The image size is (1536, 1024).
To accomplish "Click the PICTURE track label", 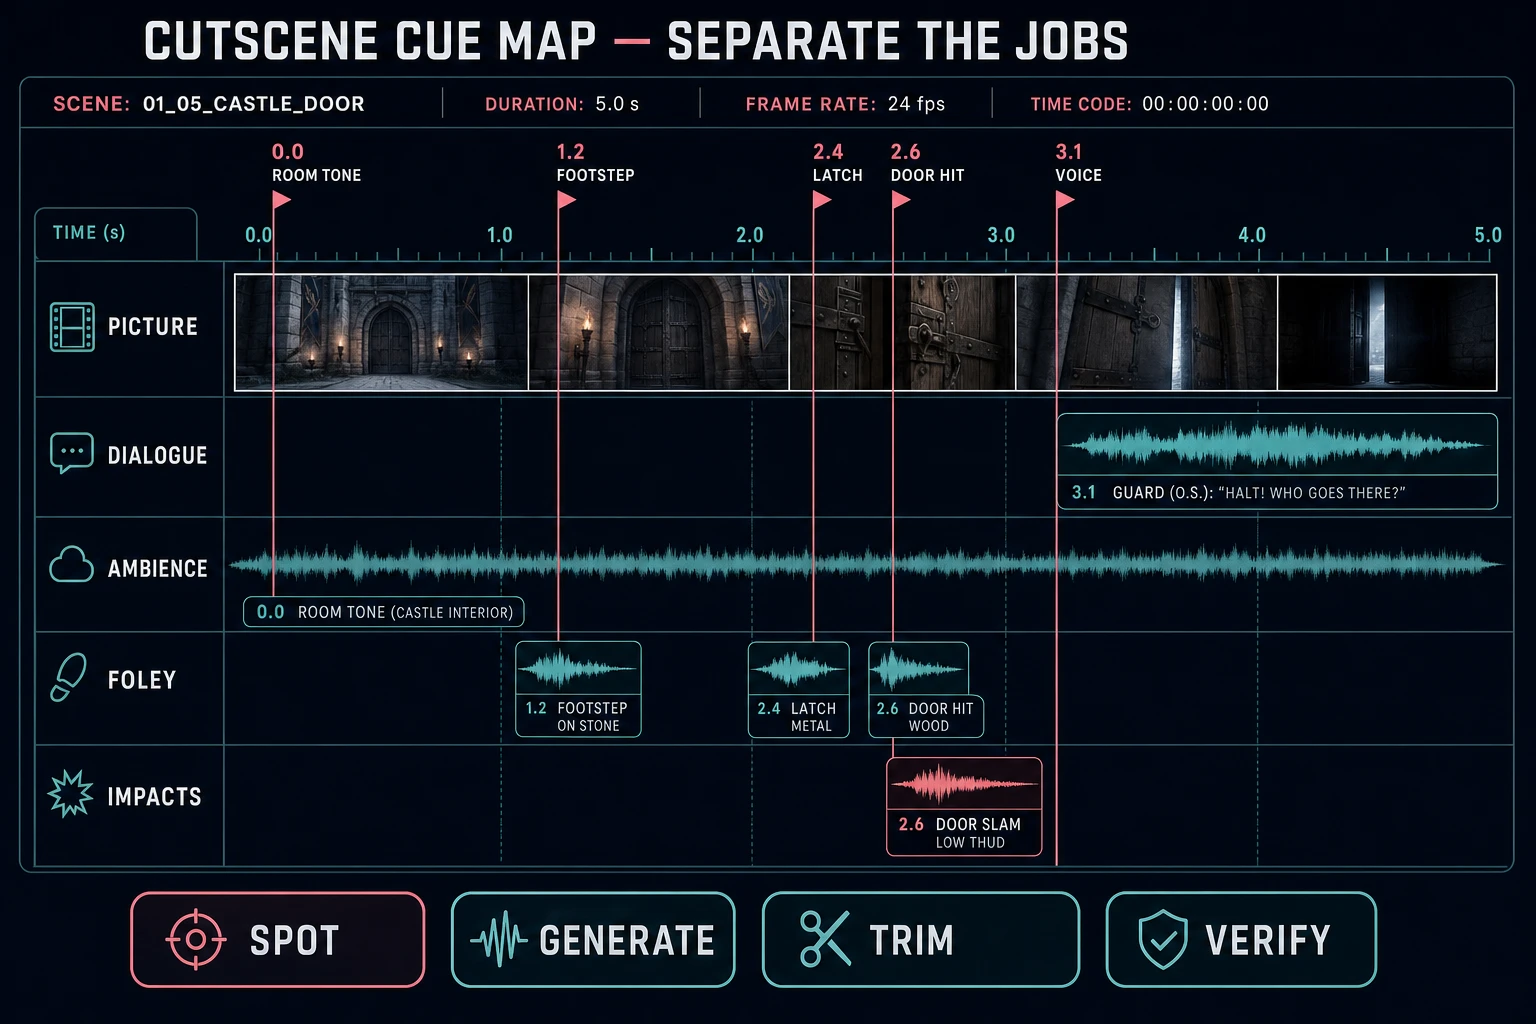I will pos(153,327).
